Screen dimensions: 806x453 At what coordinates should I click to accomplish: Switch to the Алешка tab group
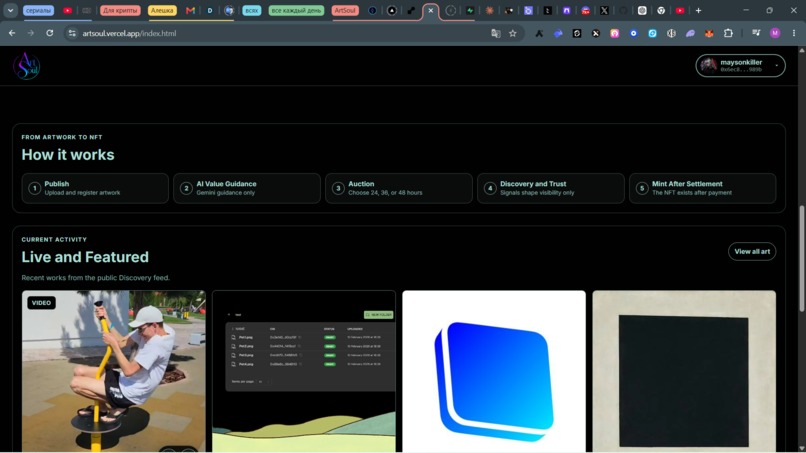click(162, 10)
